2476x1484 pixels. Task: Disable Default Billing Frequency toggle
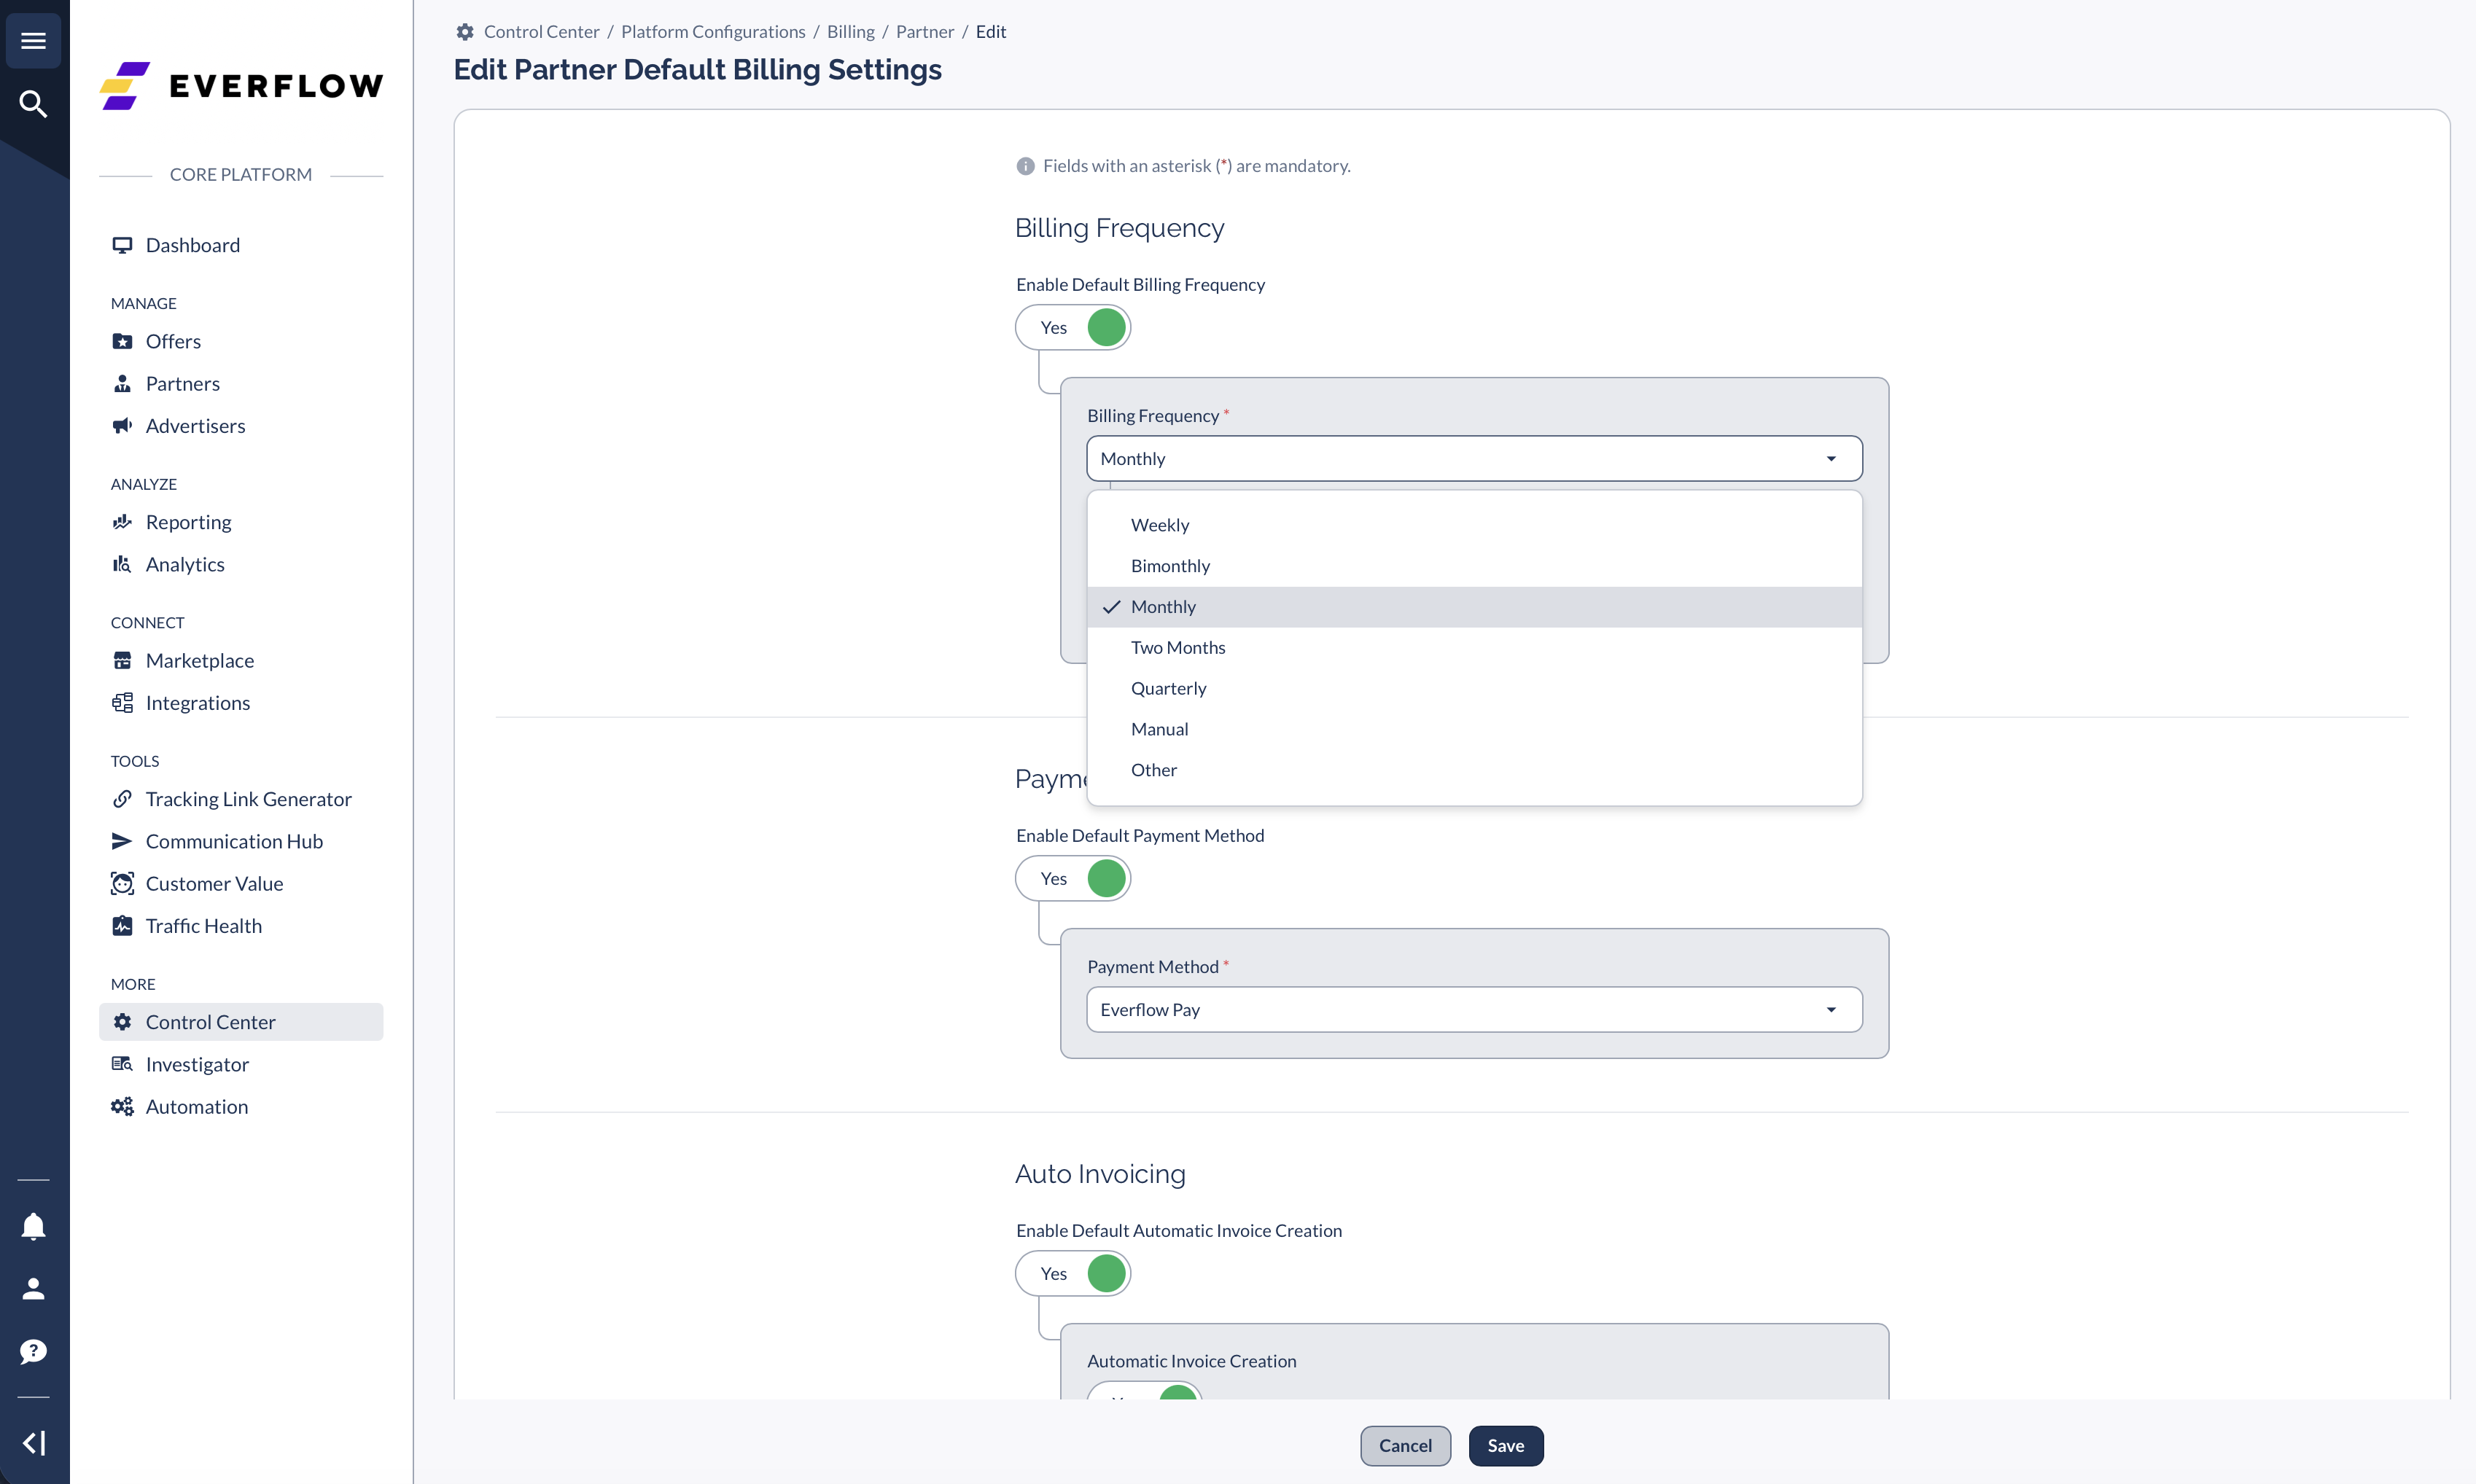[x=1073, y=327]
